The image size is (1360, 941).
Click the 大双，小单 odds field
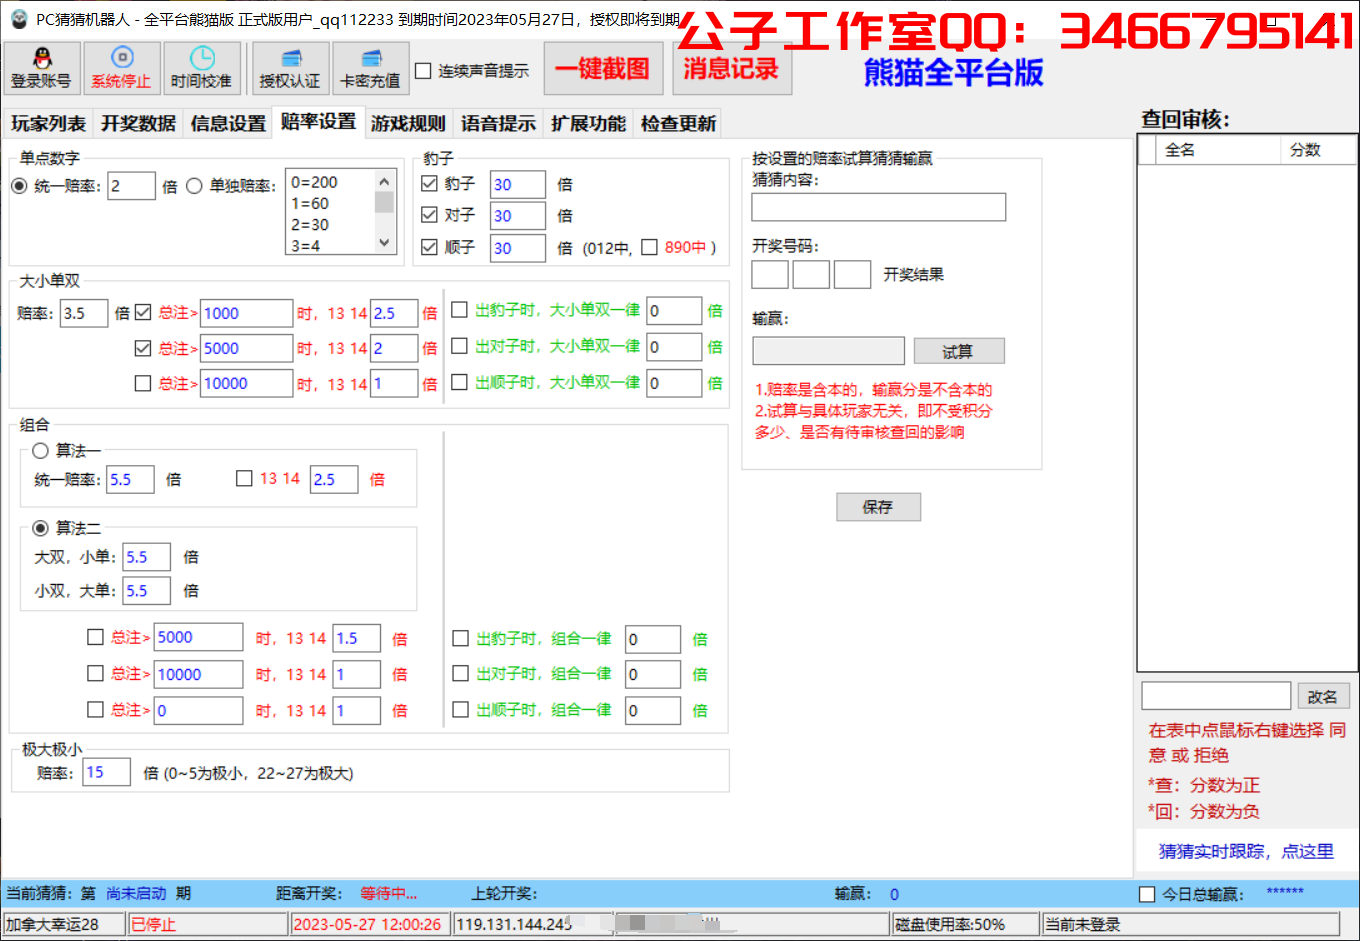pos(146,557)
